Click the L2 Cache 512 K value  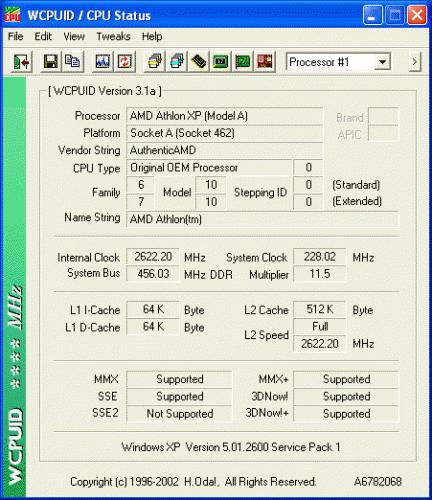point(320,309)
